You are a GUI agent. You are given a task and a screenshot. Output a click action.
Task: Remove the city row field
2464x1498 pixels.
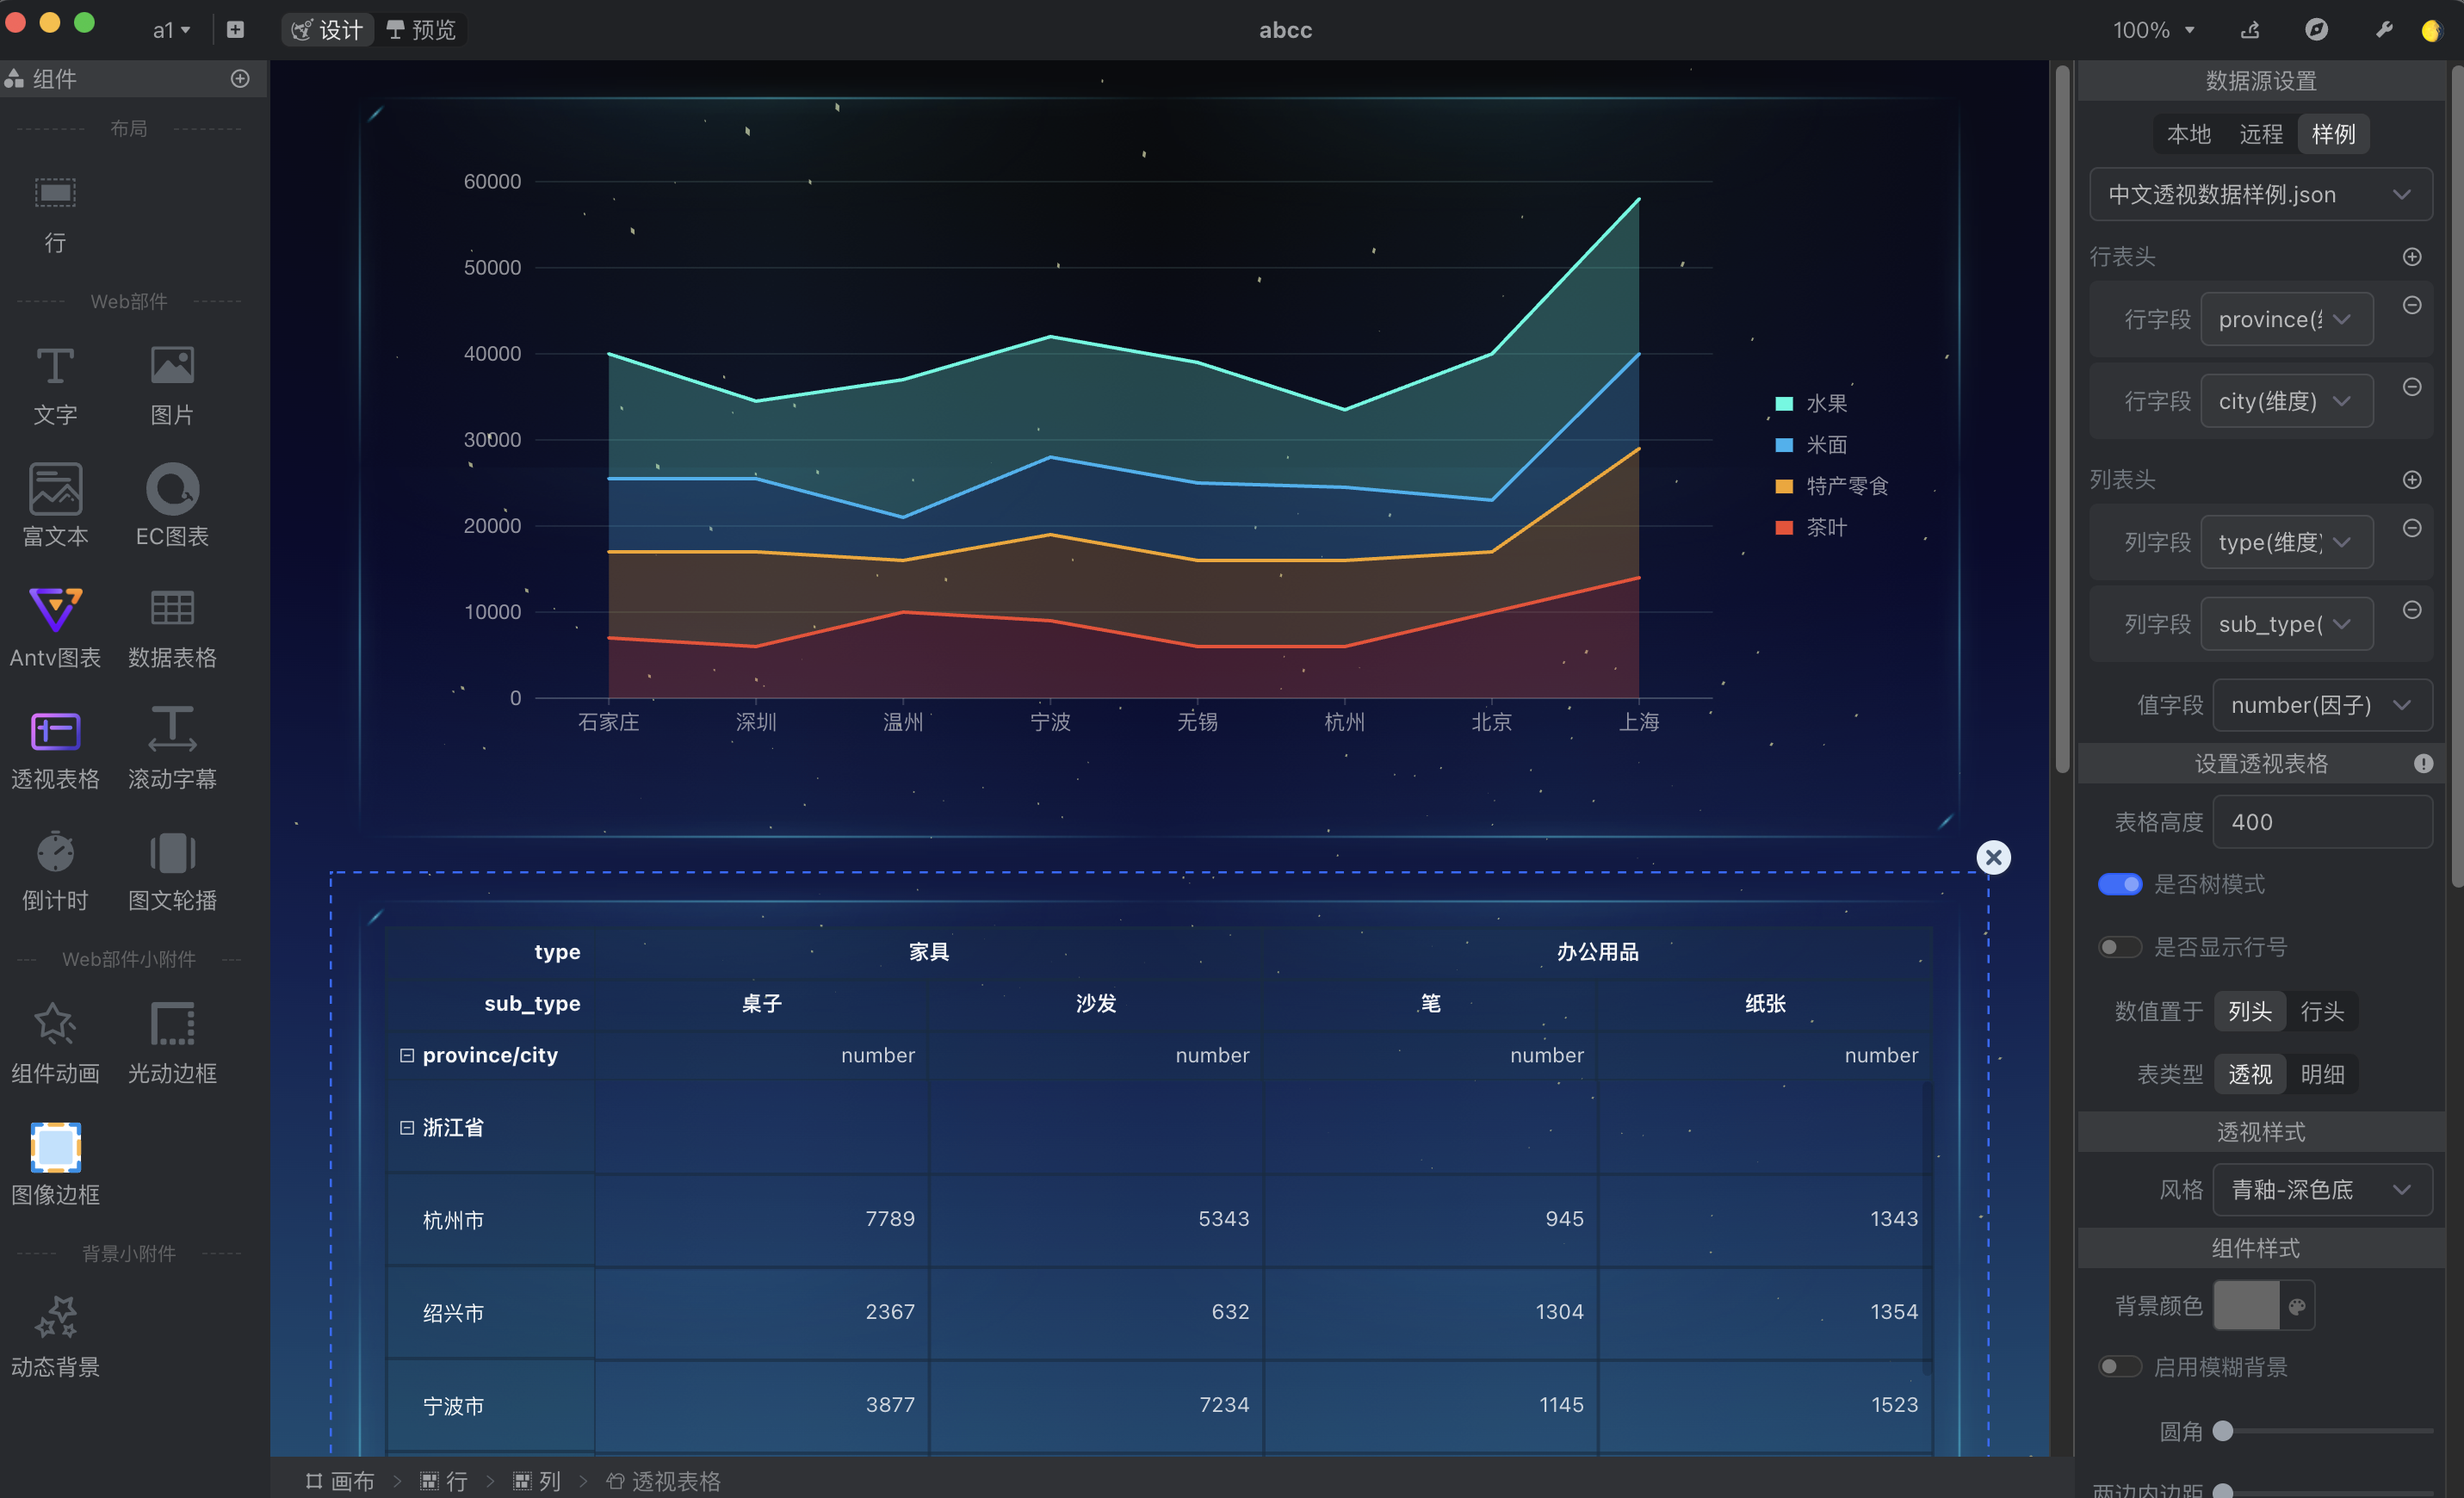coord(2411,387)
